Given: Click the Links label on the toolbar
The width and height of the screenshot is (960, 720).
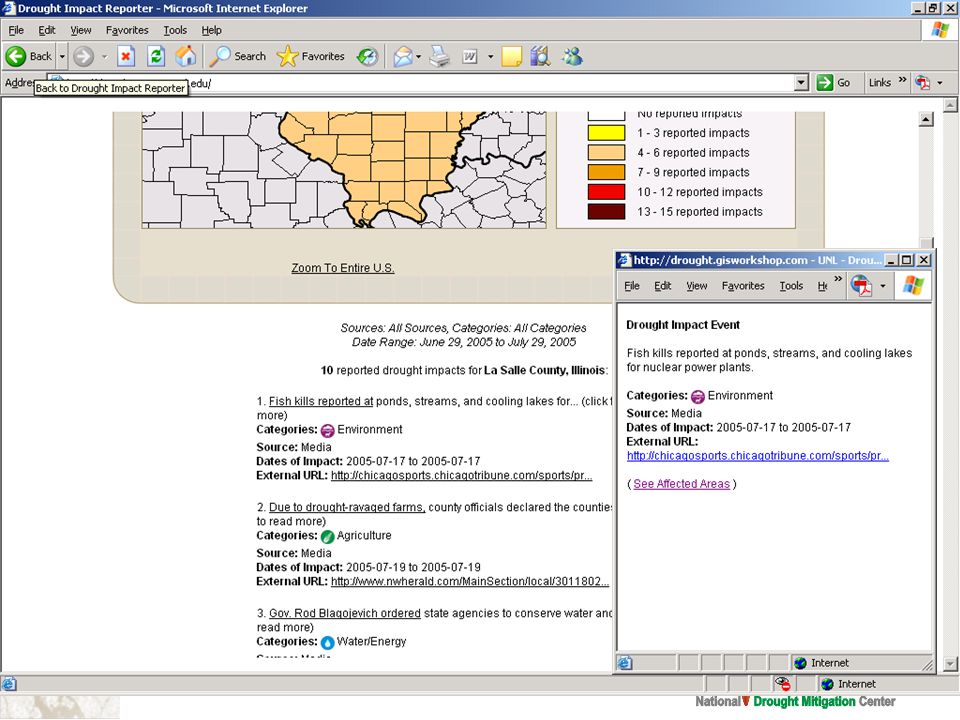Looking at the screenshot, I should click(x=880, y=83).
